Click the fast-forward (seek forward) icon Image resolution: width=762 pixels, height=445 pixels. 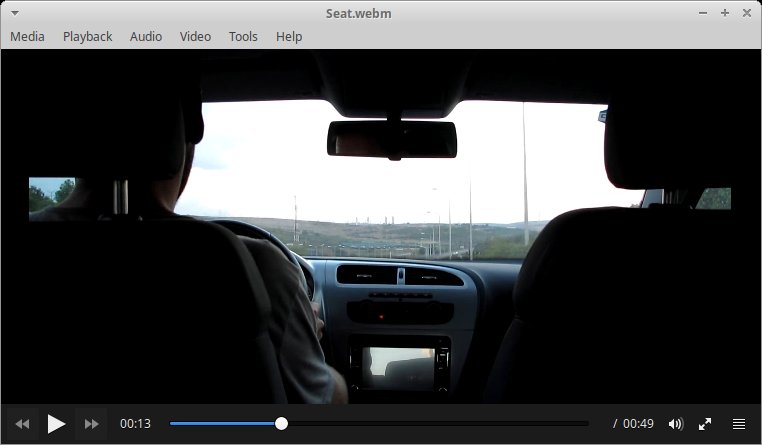[91, 424]
